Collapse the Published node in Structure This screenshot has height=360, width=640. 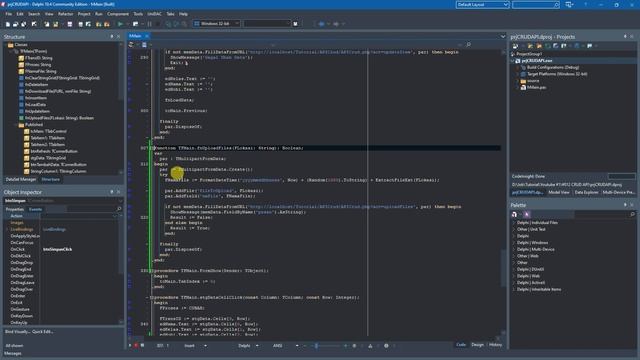pos(16,125)
